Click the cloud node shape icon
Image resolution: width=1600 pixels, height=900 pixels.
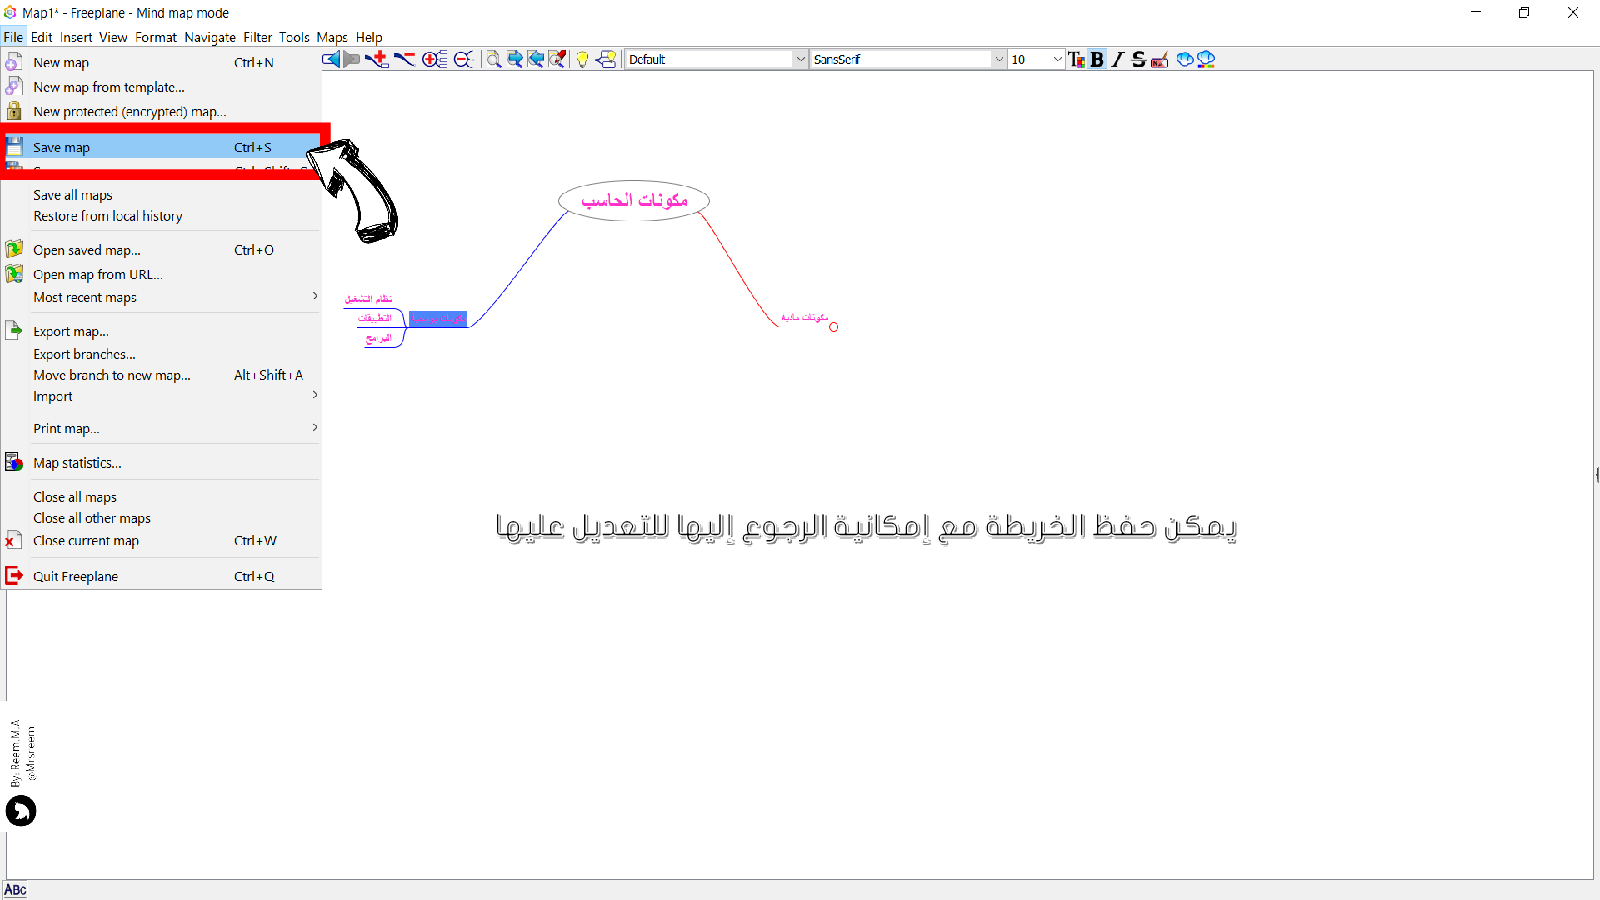coord(1185,60)
